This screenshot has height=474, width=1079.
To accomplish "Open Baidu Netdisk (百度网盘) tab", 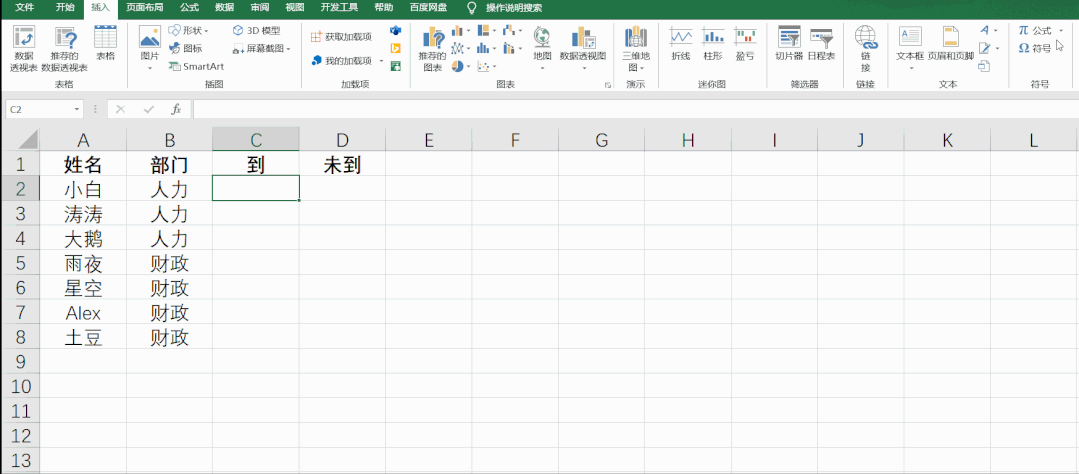I will tap(428, 8).
